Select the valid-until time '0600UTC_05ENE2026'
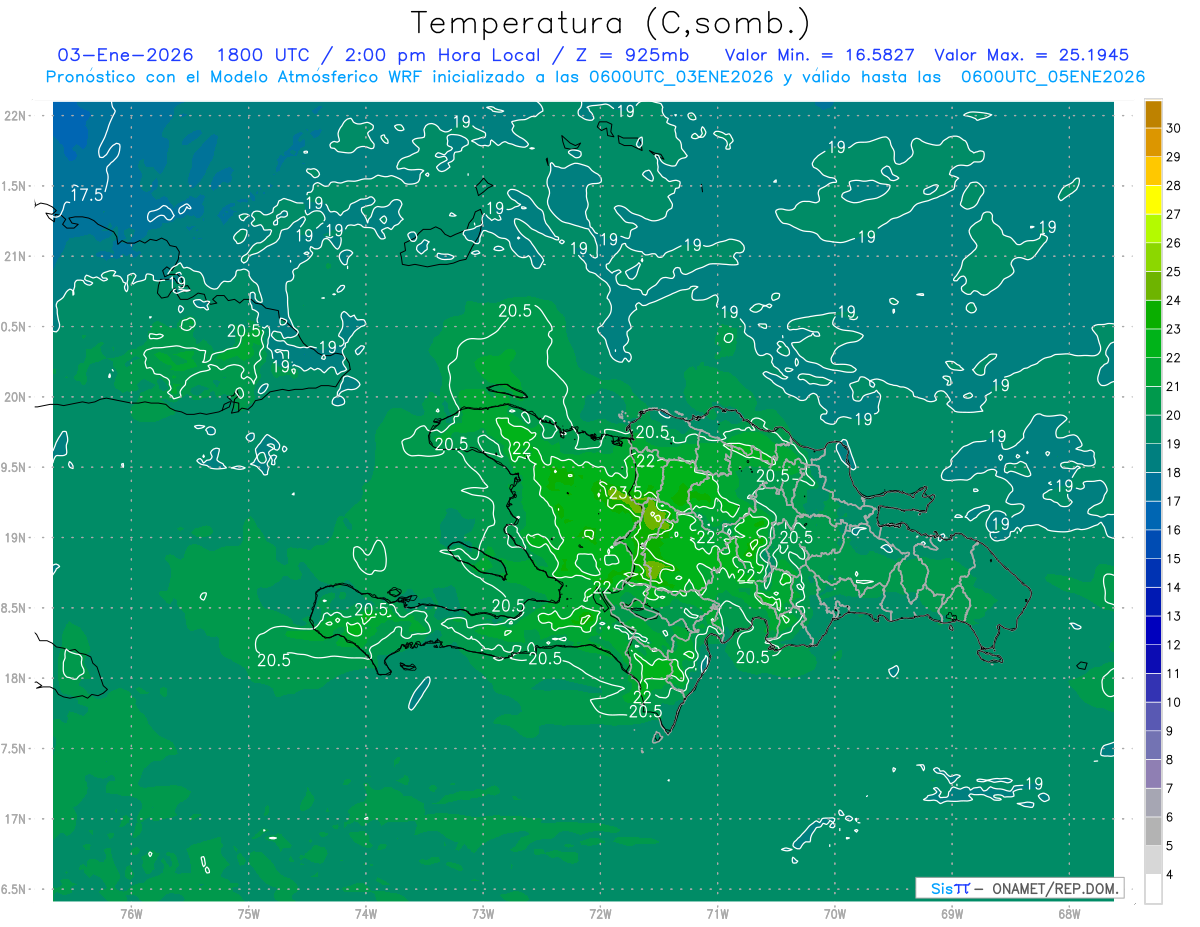 tap(1053, 77)
